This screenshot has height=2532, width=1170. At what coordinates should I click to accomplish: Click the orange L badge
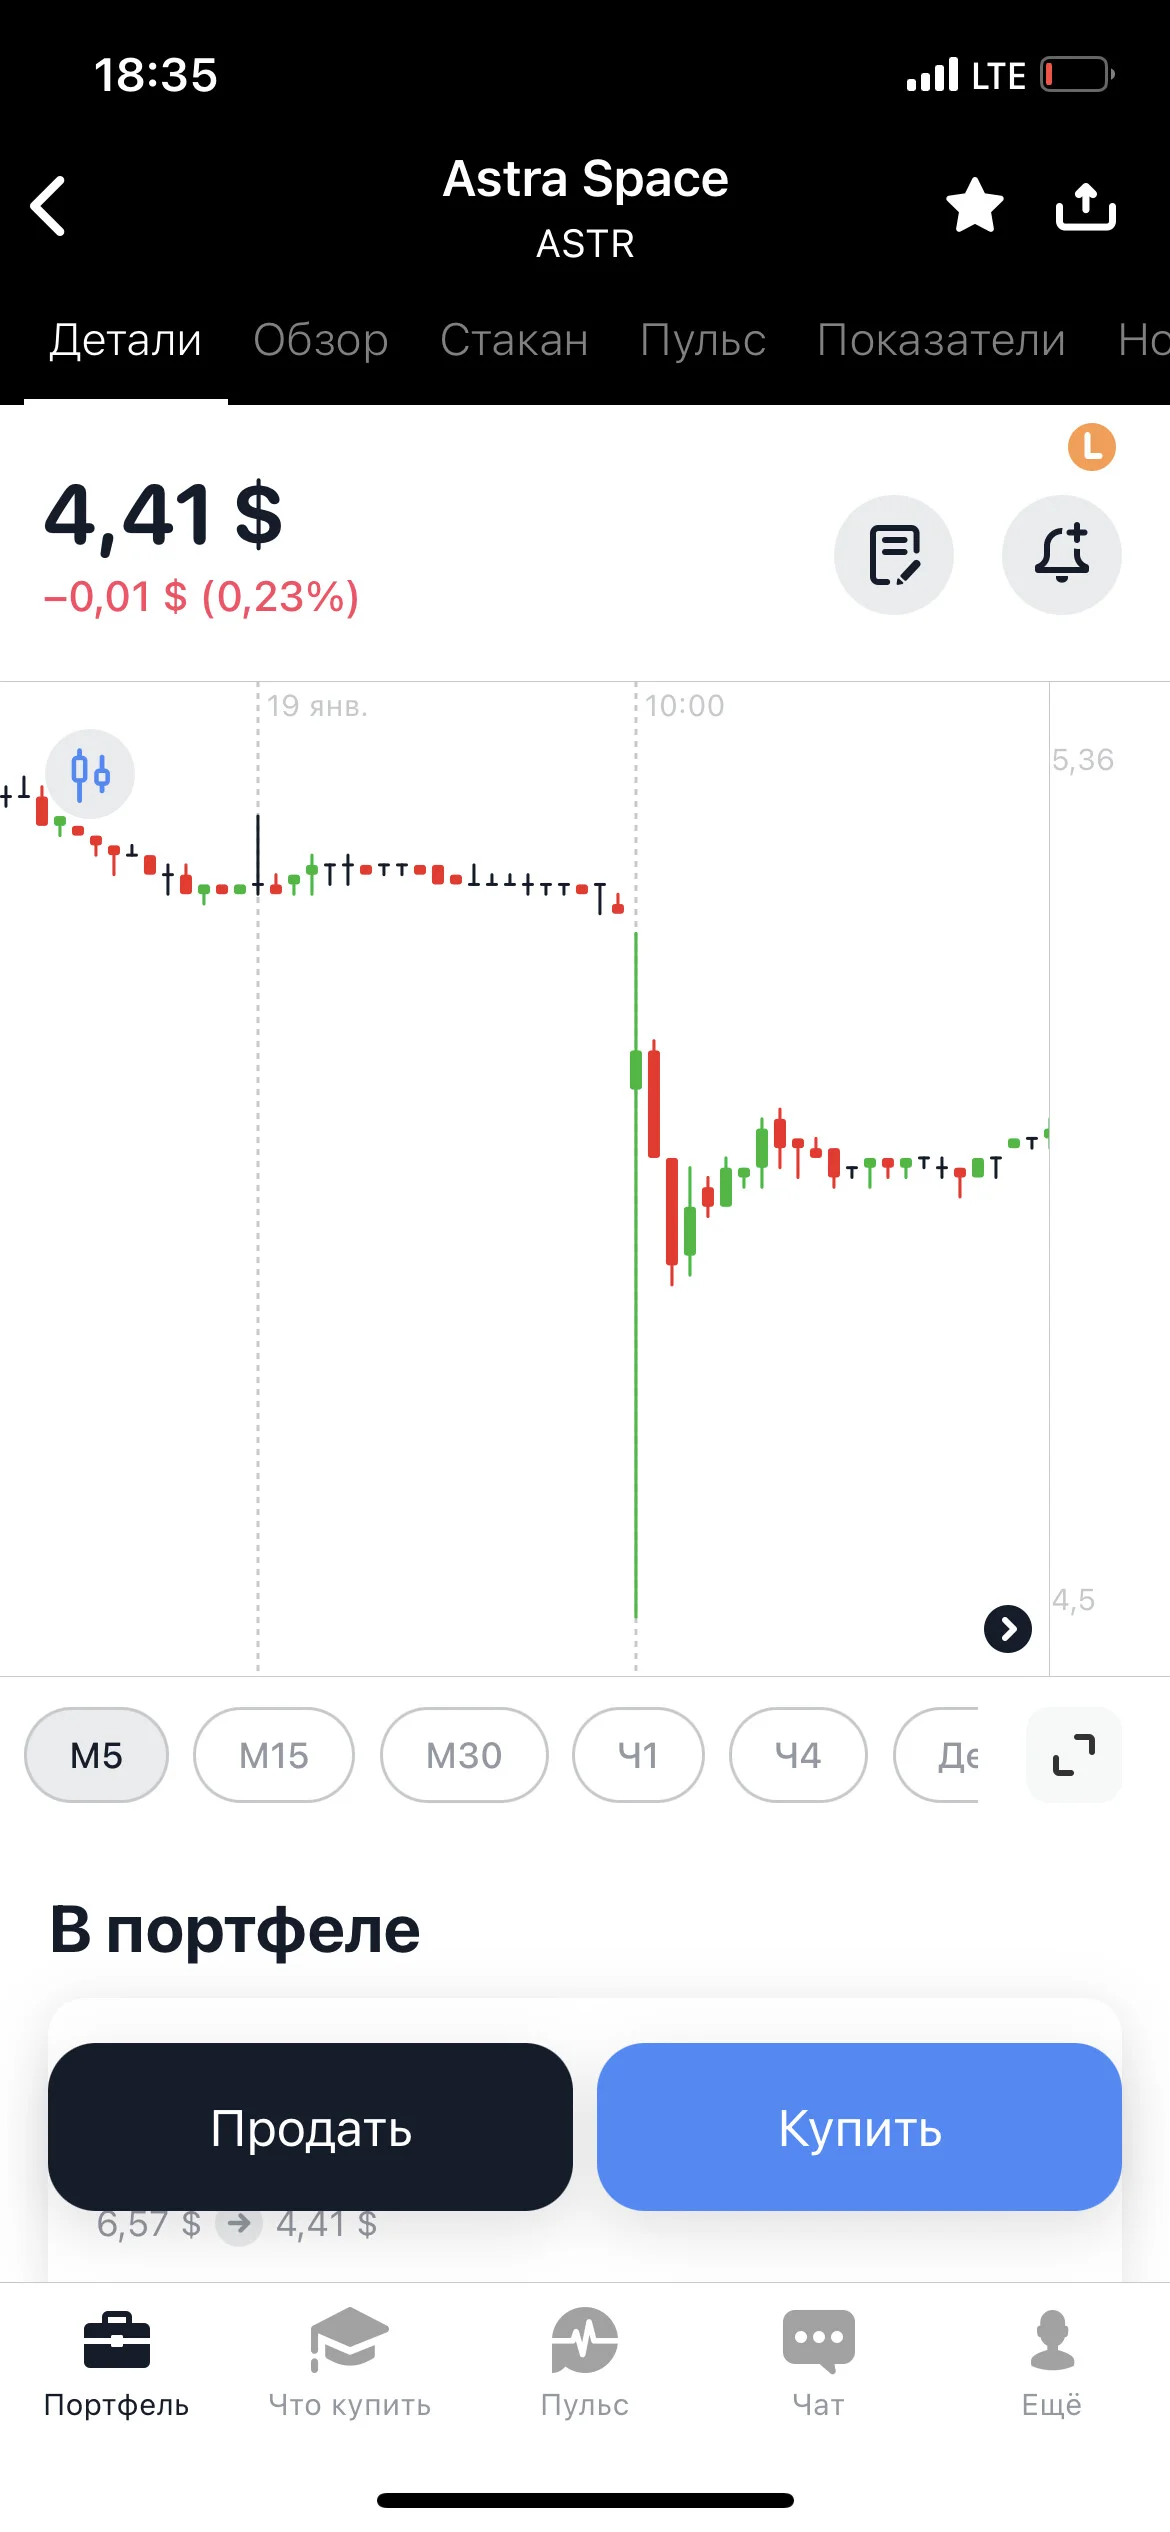(x=1092, y=446)
